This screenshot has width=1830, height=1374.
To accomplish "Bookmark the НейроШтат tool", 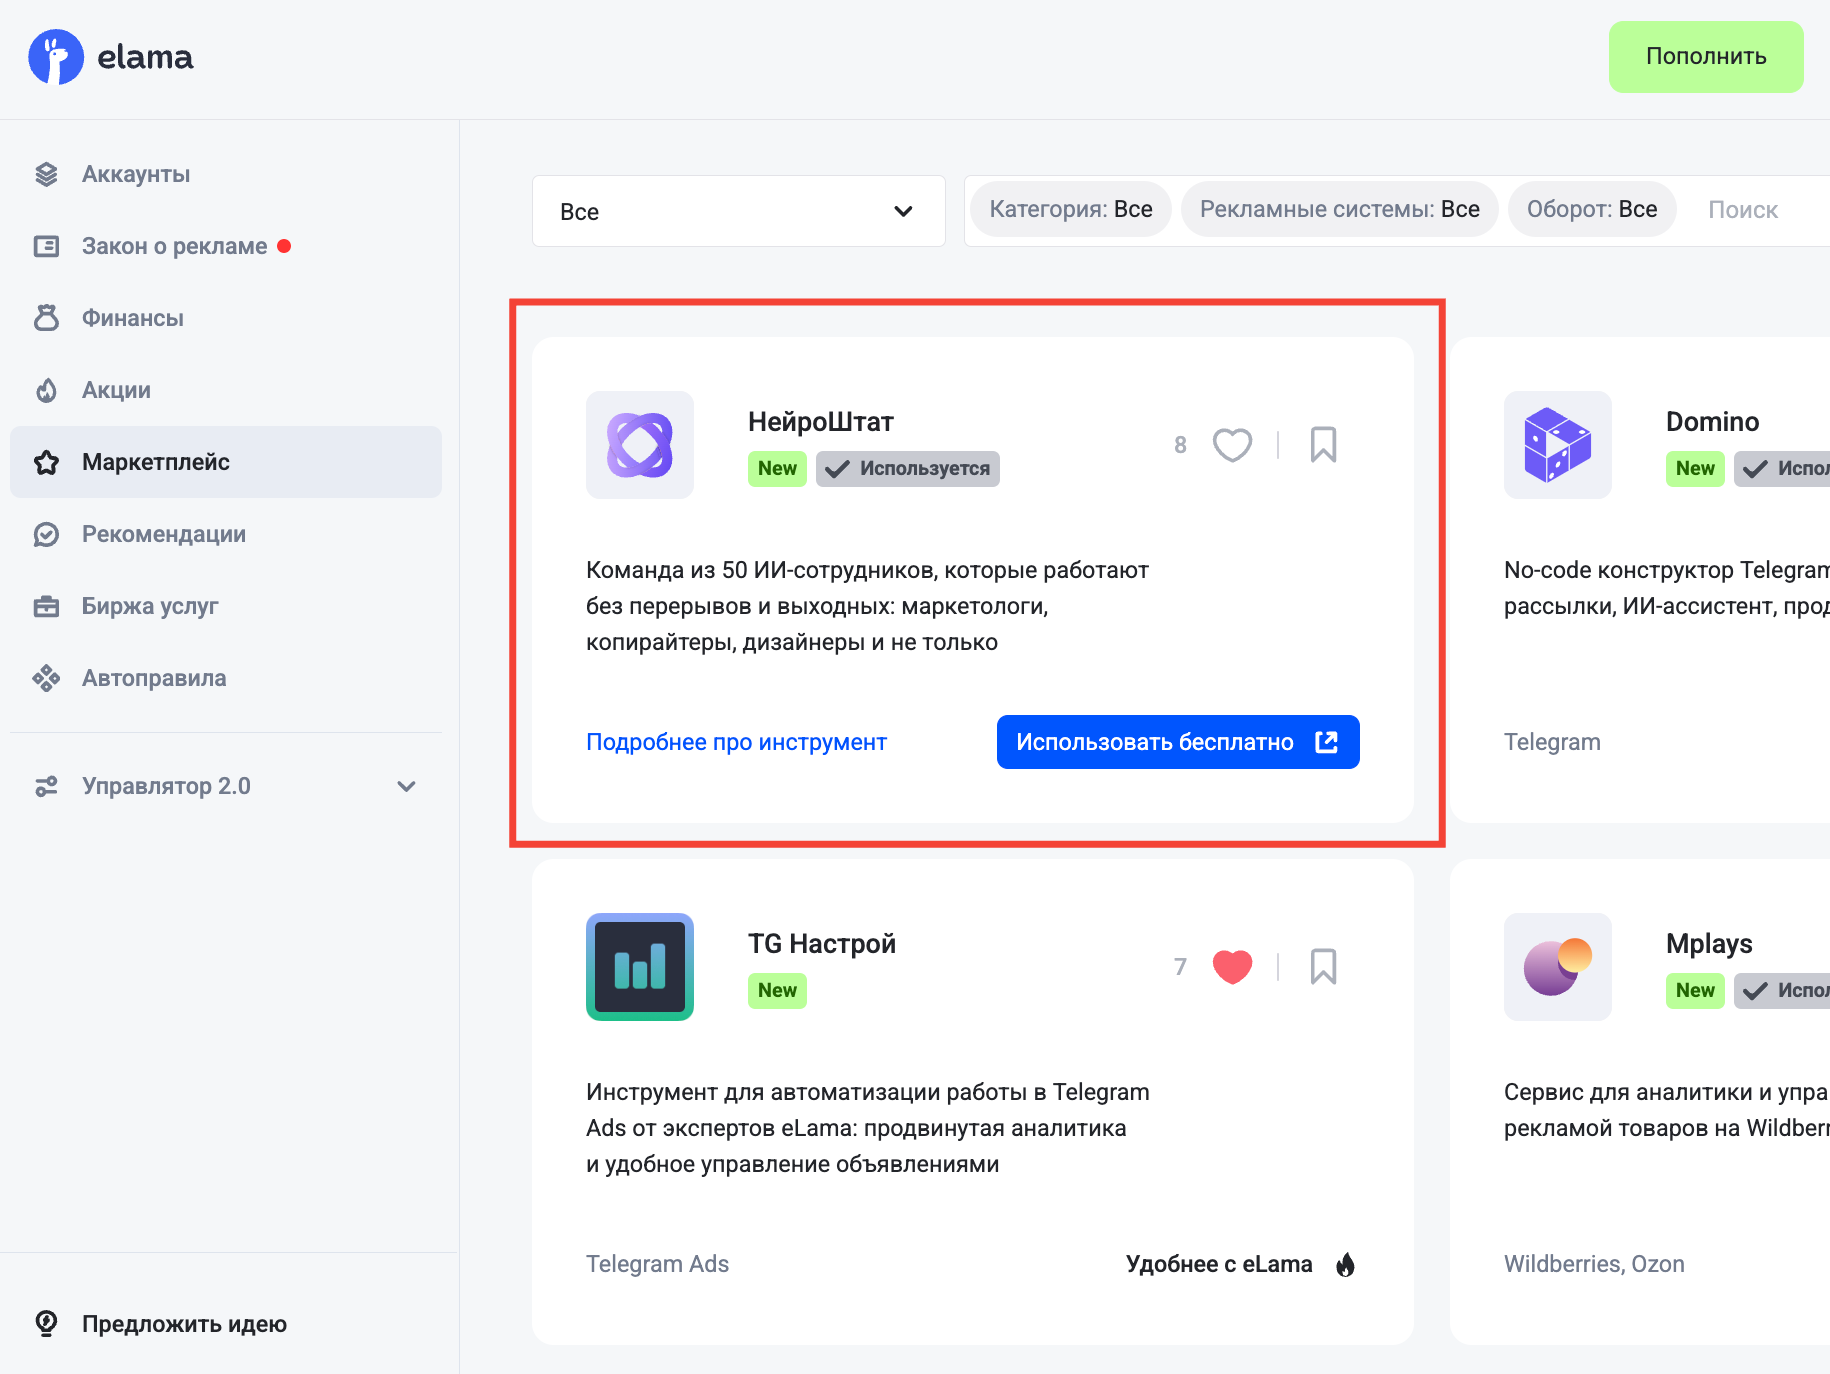I will (1323, 445).
